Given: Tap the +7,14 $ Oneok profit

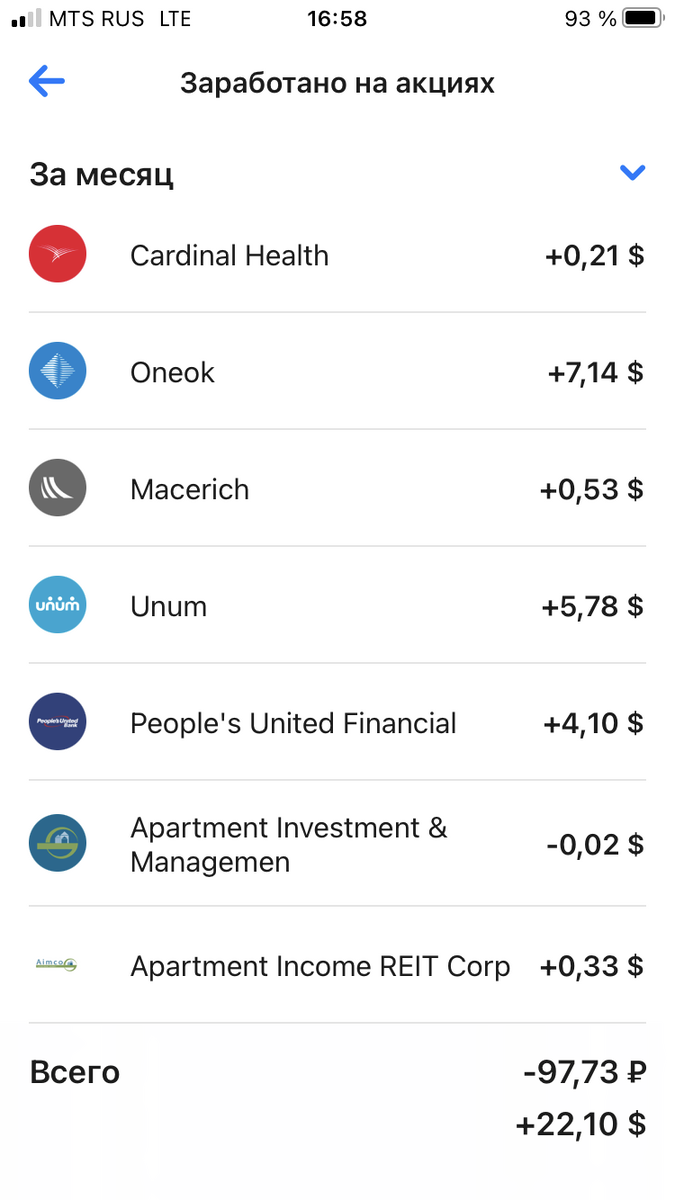Looking at the screenshot, I should click(x=596, y=373).
